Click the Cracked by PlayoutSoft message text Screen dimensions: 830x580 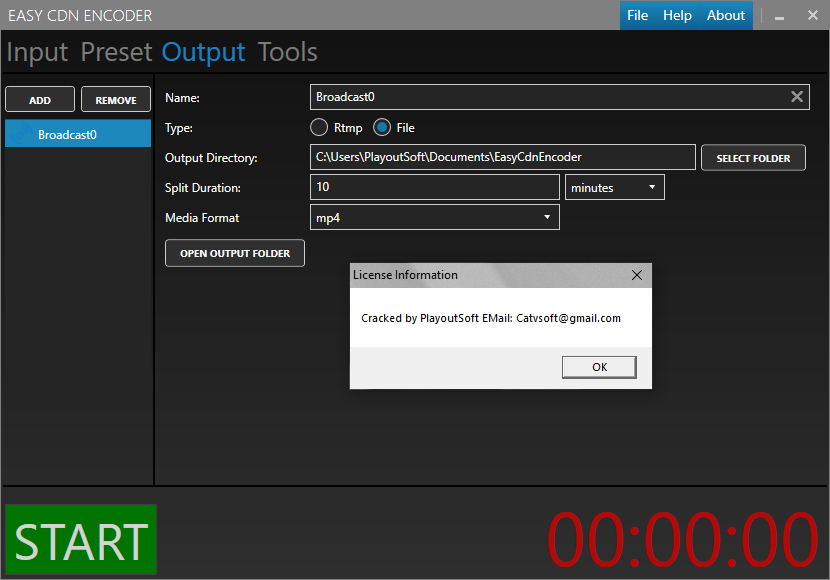491,318
